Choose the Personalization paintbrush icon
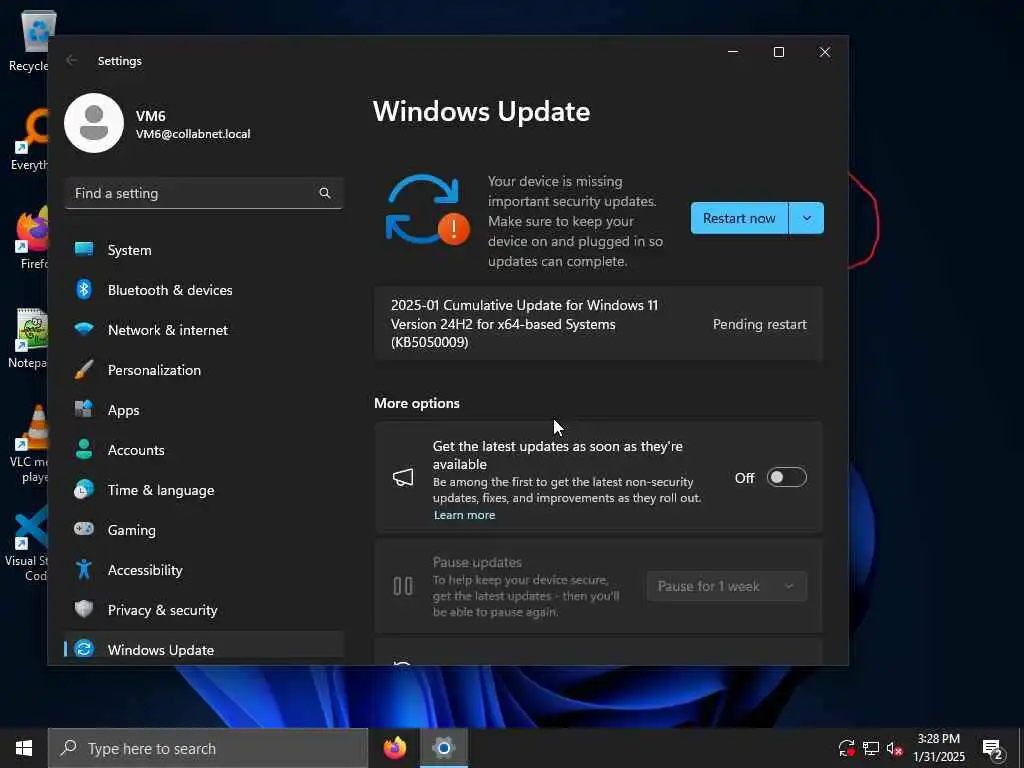 point(84,369)
